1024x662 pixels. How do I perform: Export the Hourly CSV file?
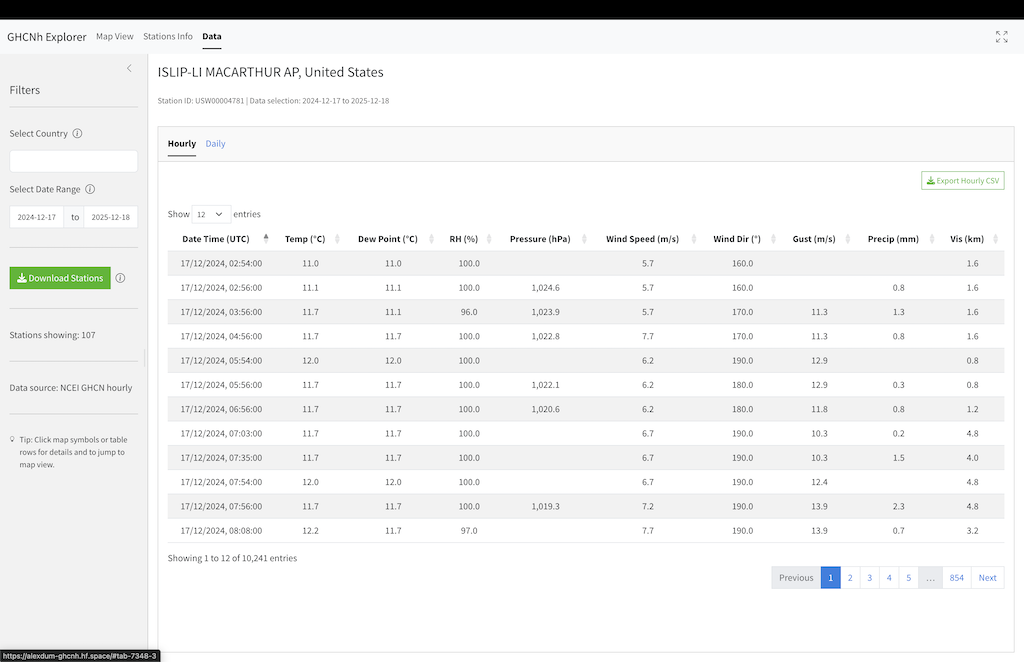[x=962, y=180]
